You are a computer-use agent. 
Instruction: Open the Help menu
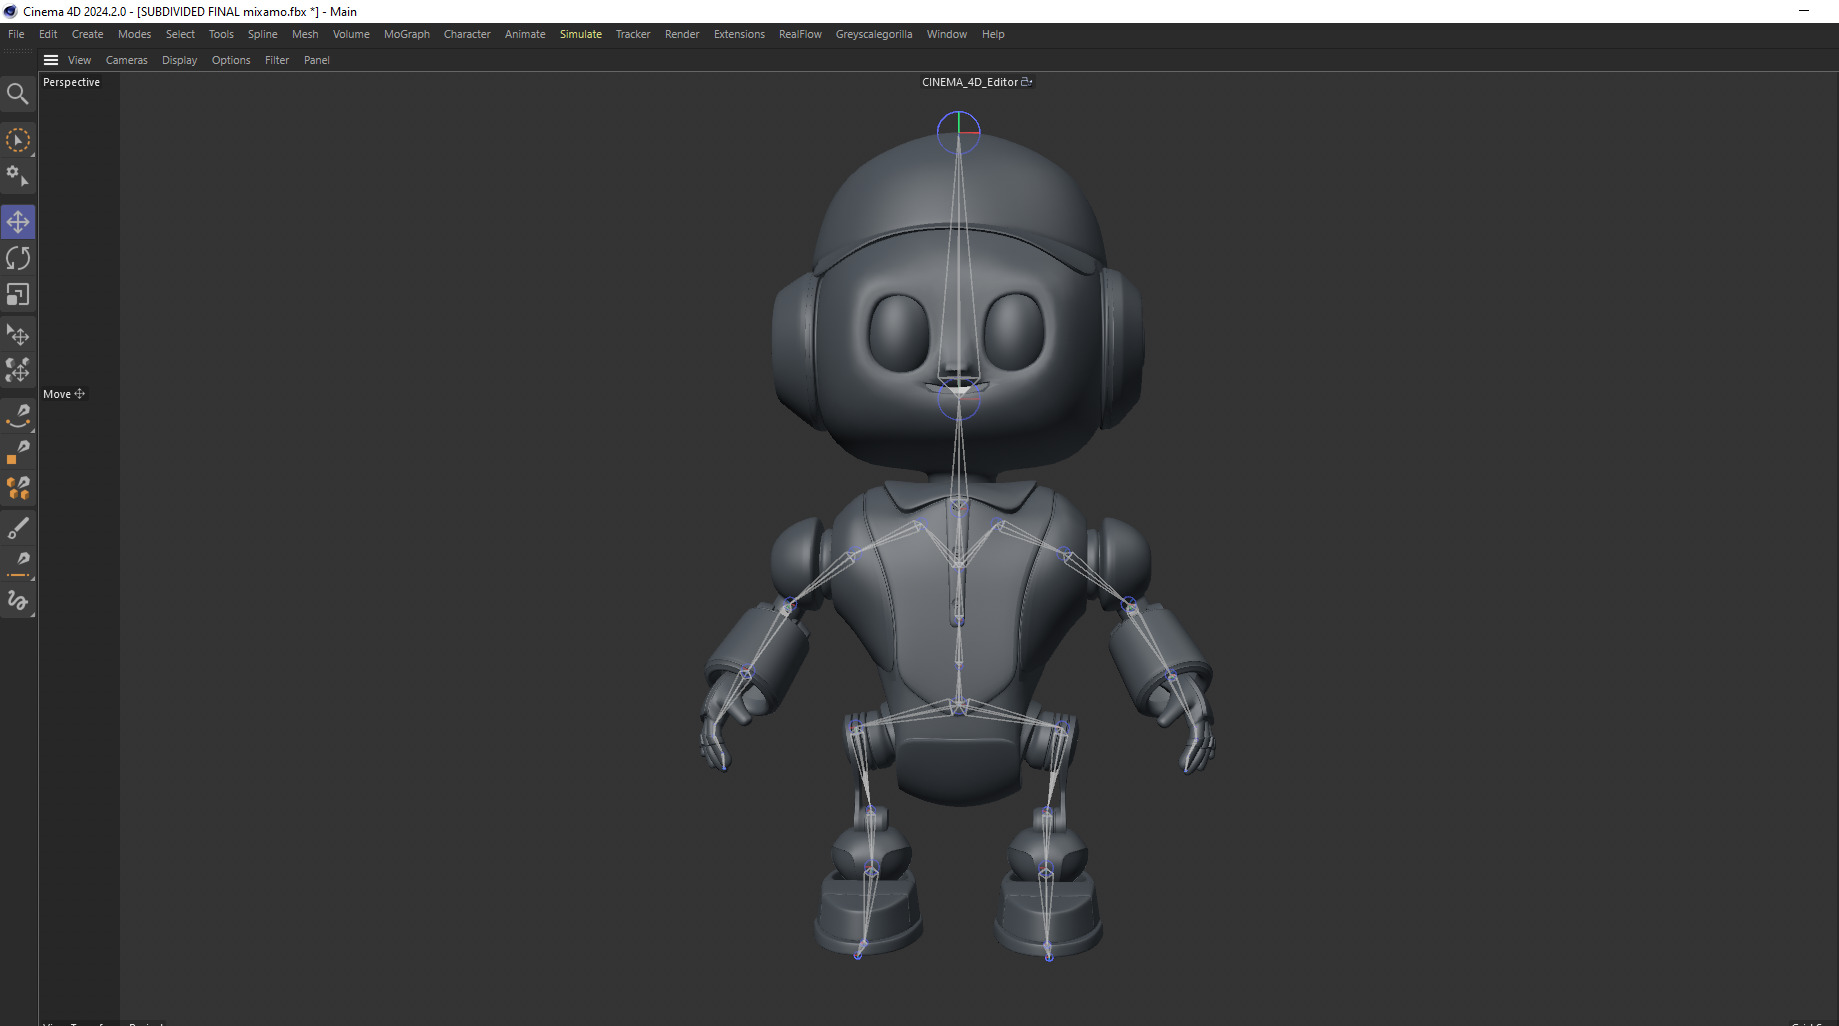[993, 34]
